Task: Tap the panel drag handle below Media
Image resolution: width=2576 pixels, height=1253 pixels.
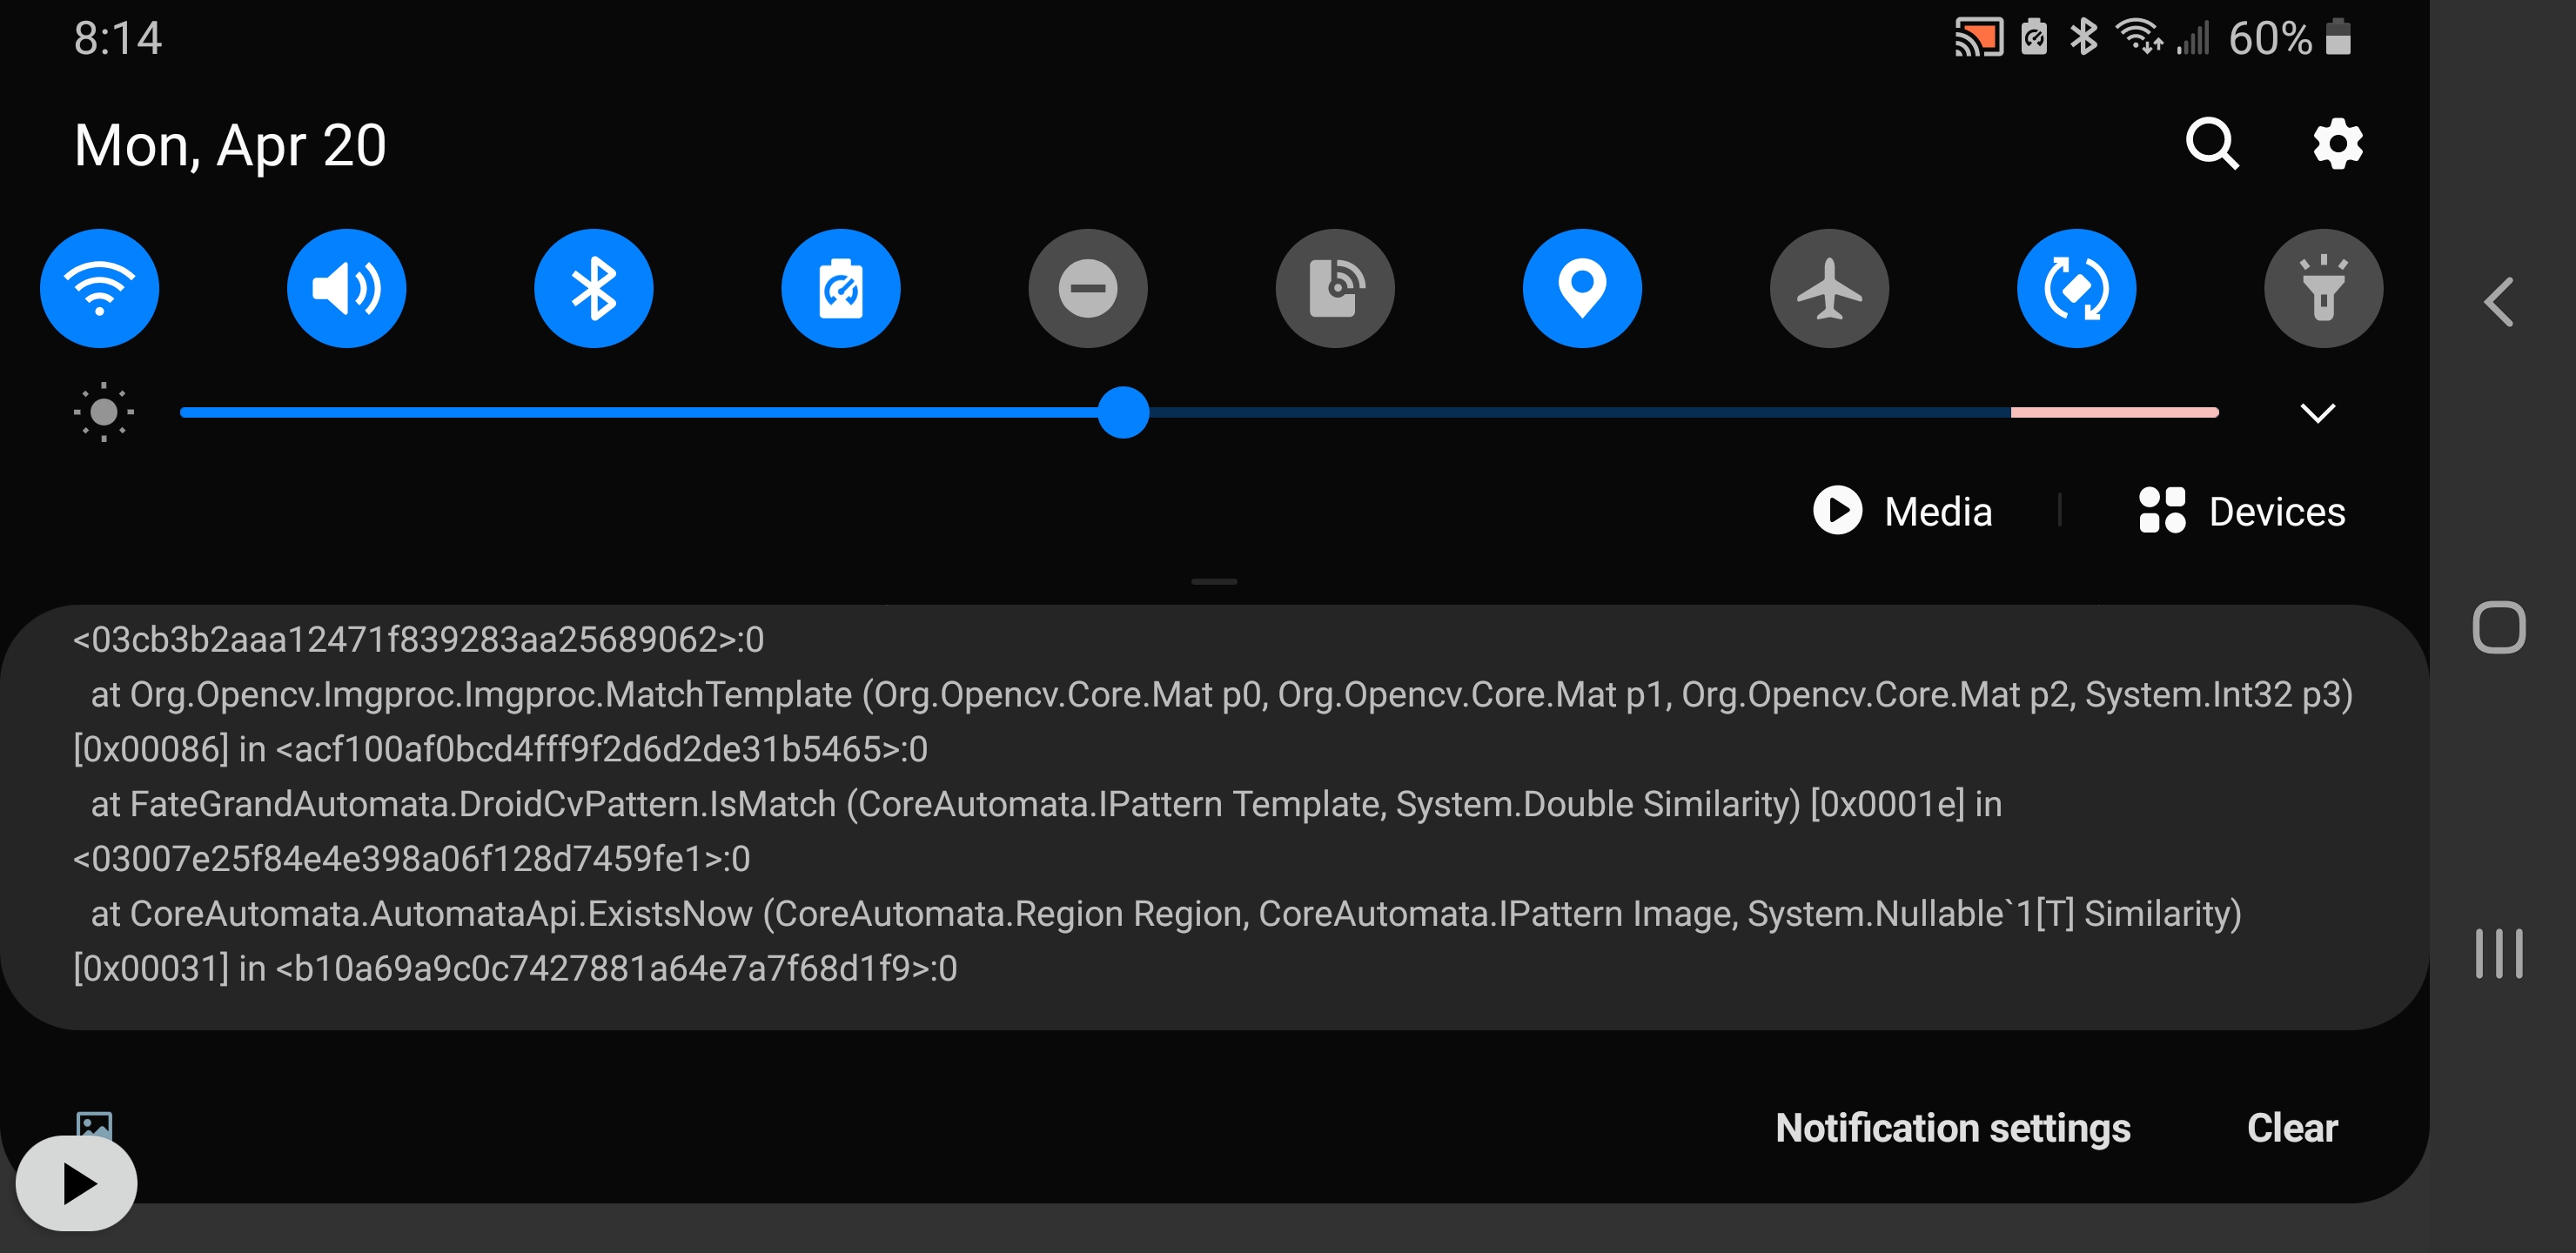Action: (1214, 581)
